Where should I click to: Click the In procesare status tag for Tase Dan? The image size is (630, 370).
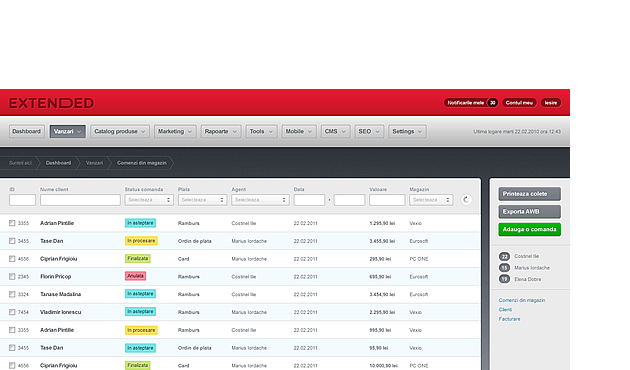tap(141, 241)
